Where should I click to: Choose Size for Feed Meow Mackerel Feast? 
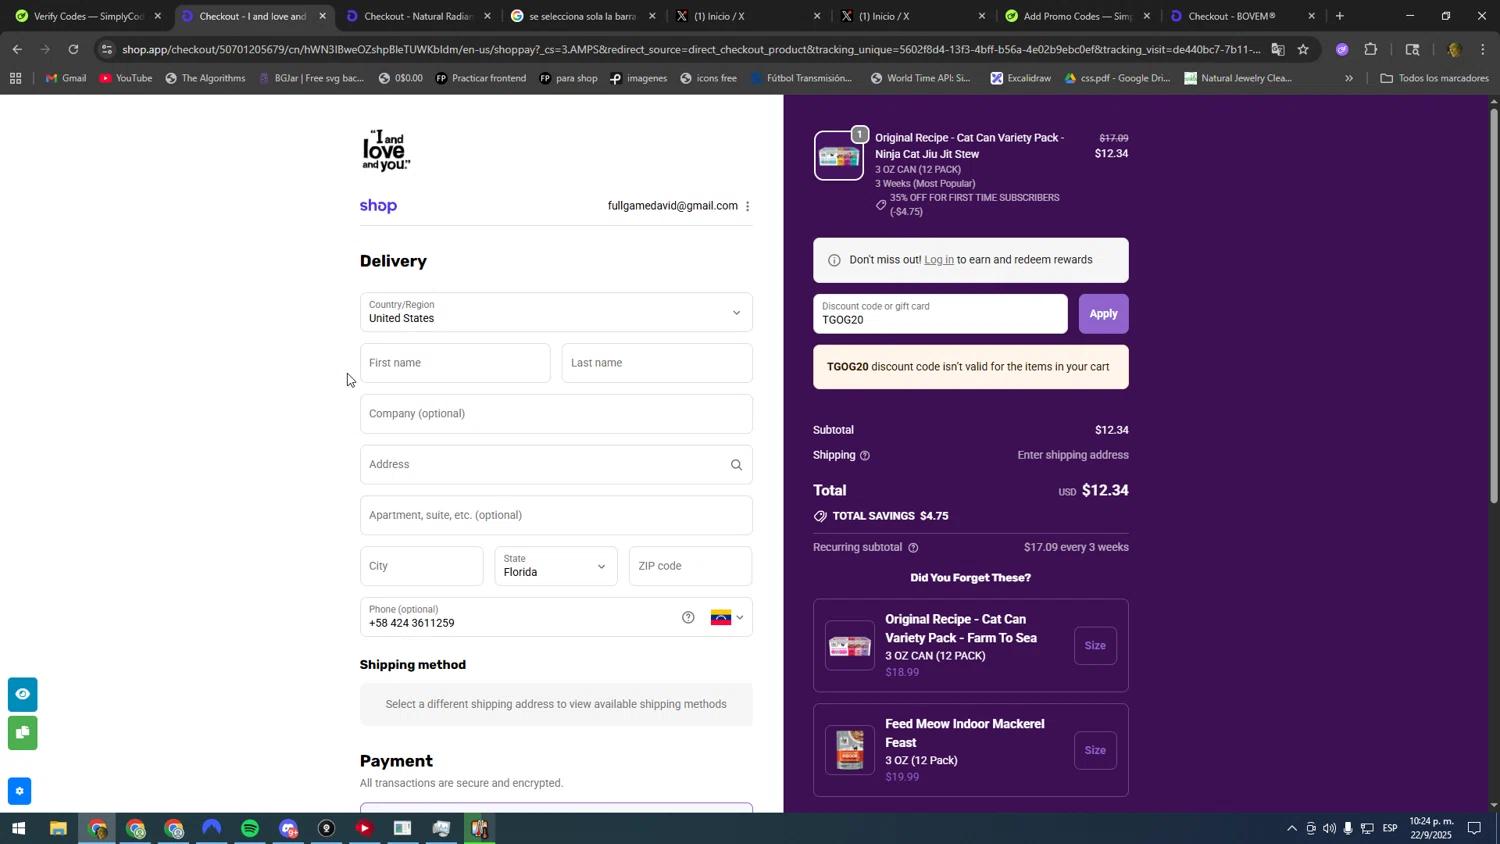click(1095, 751)
